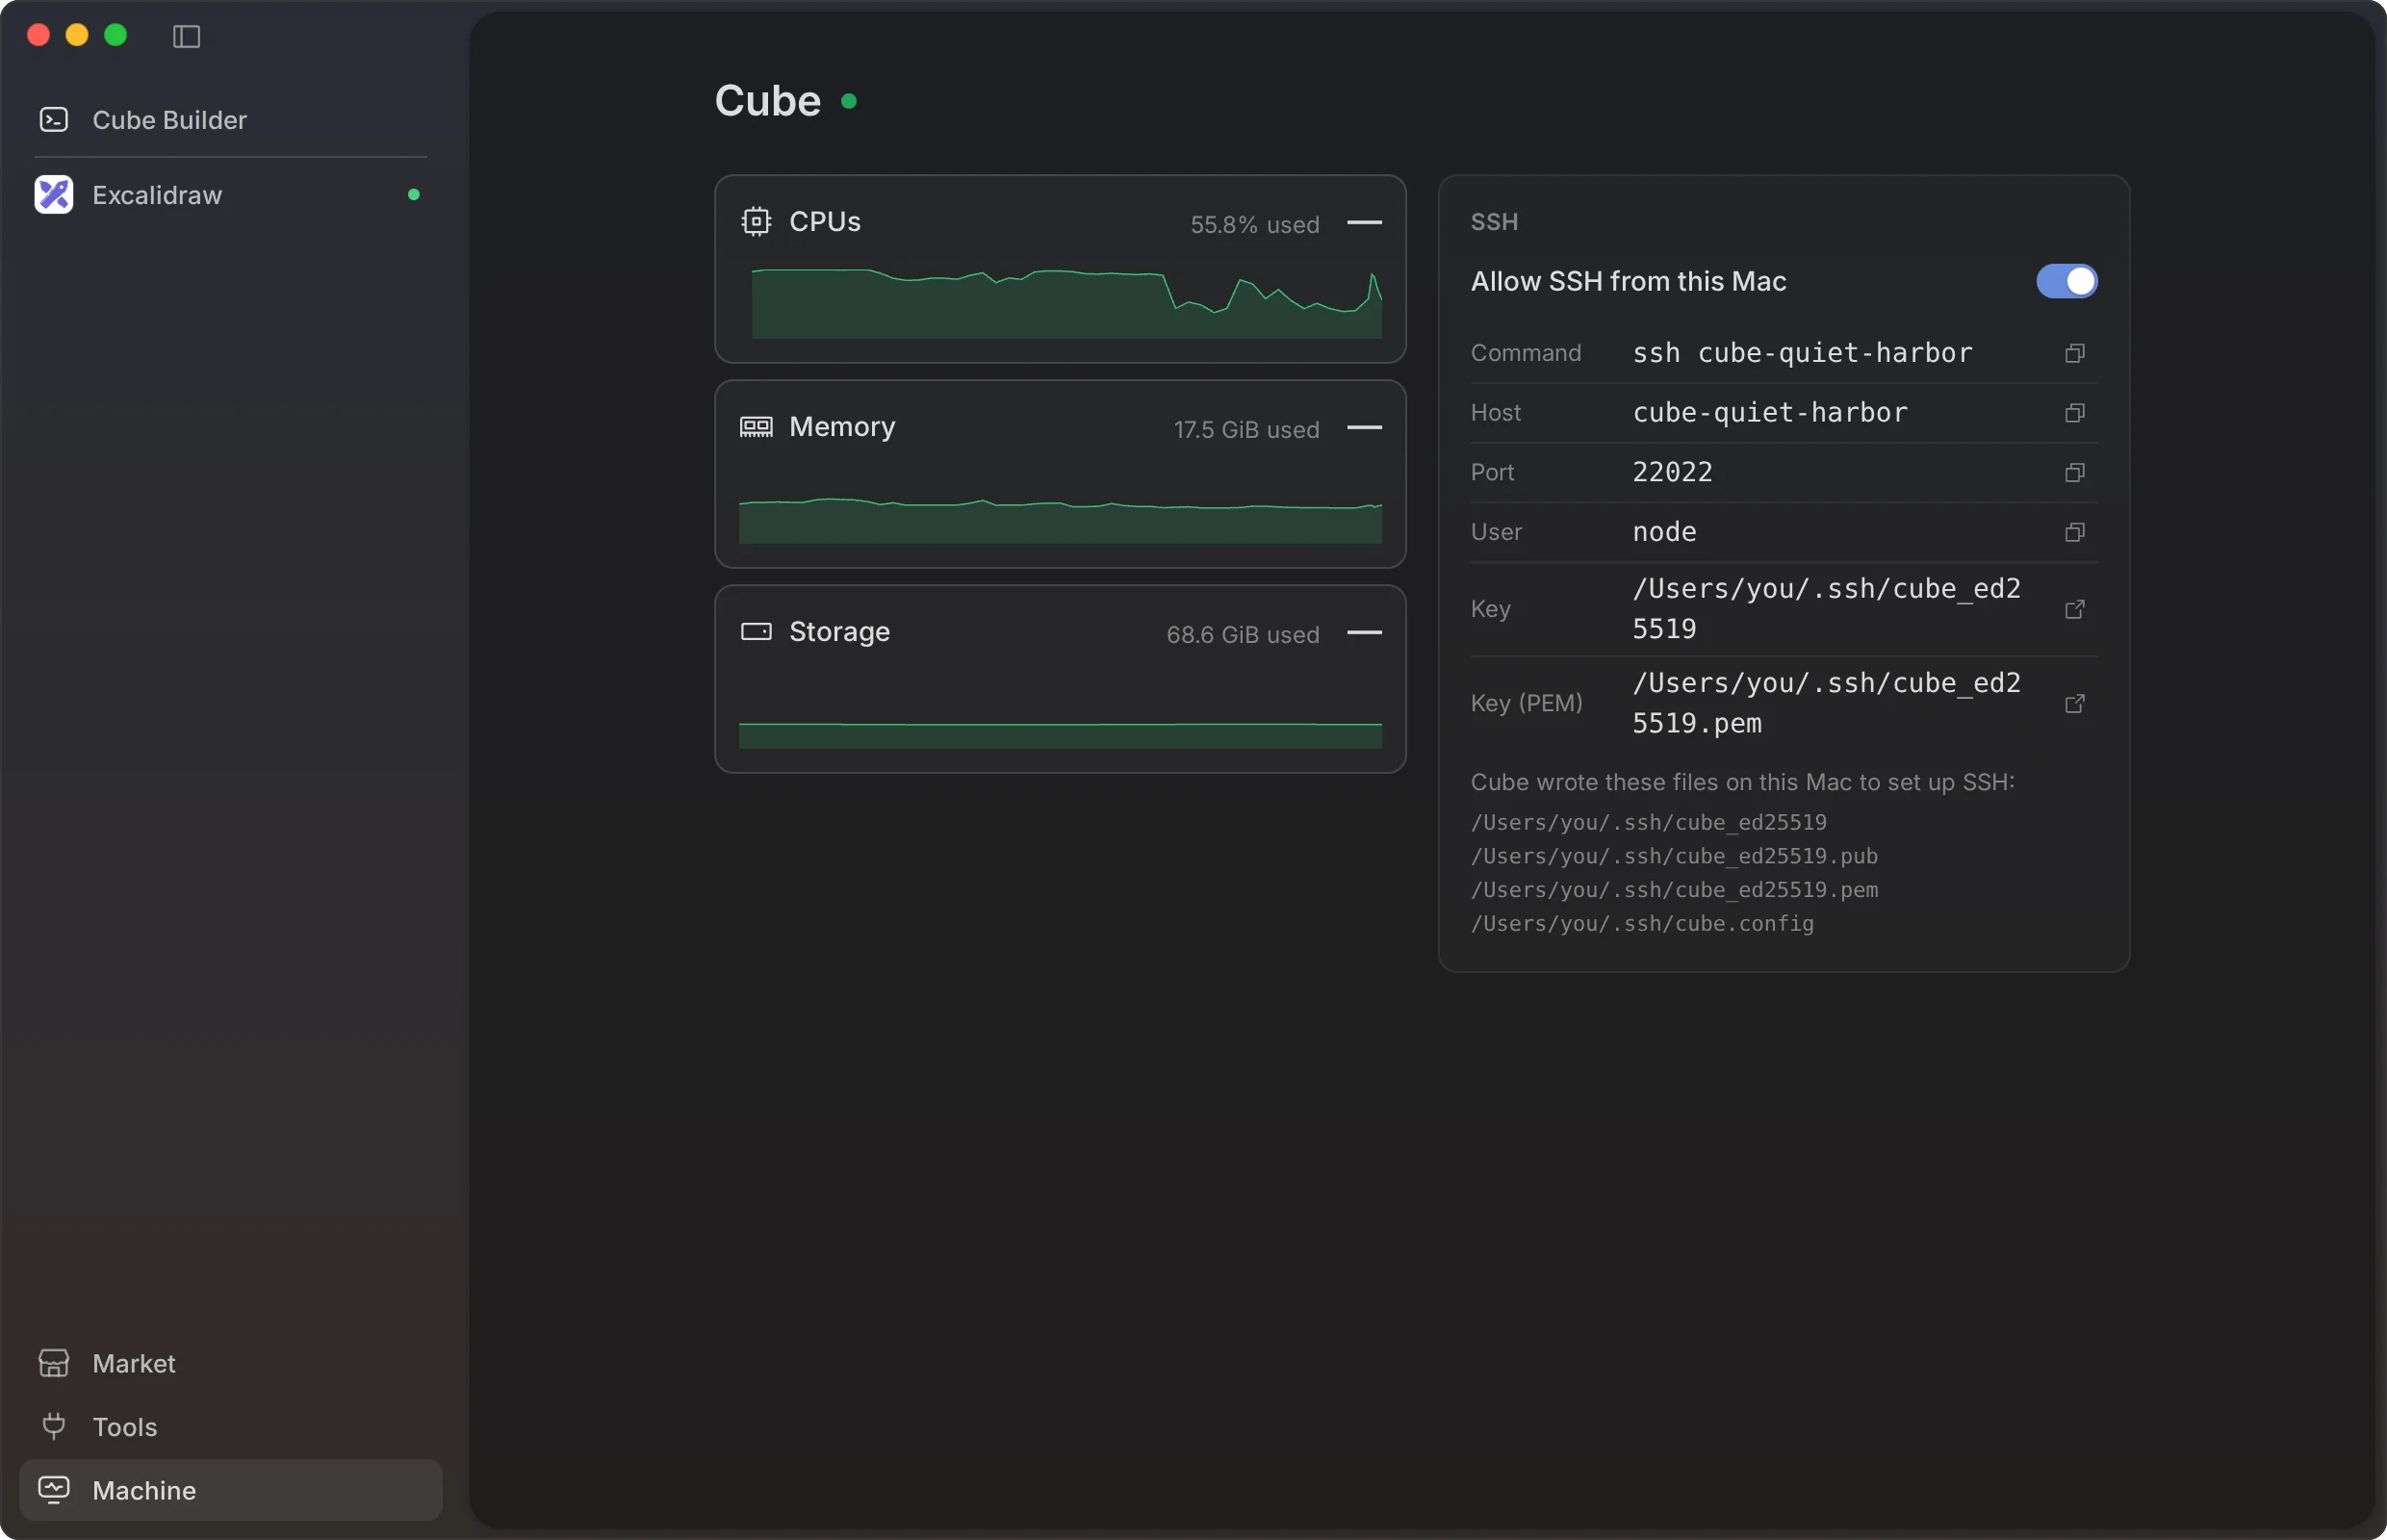Click "55.8% used" CPU label

1255,225
